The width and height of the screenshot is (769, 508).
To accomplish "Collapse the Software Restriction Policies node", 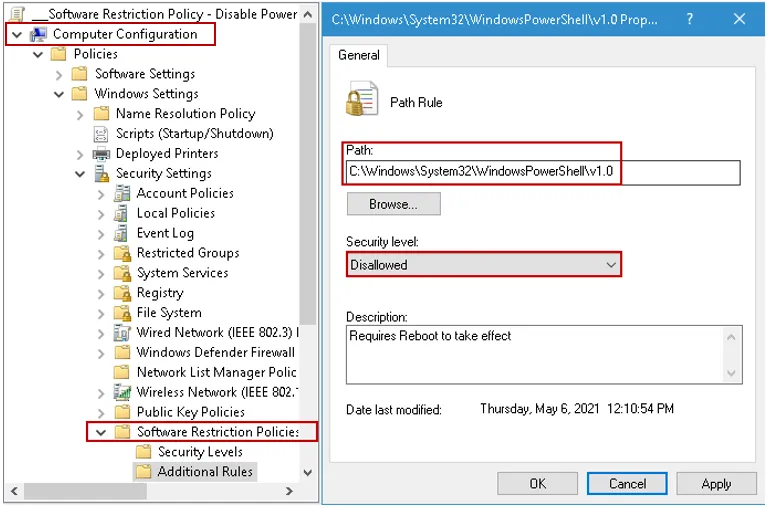I will (x=98, y=432).
